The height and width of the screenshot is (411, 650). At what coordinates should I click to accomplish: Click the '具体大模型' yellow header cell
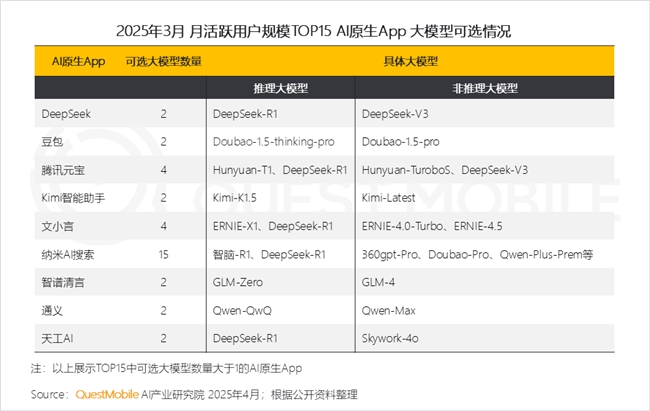point(410,61)
